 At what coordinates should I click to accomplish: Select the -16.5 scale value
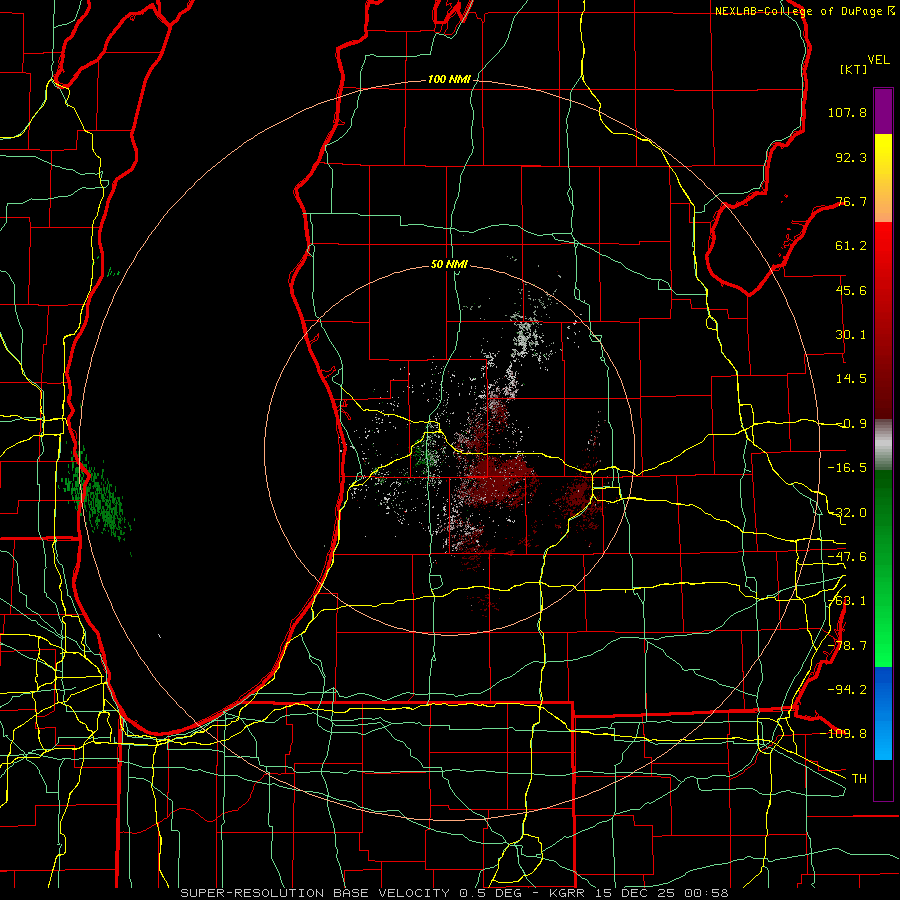(x=847, y=468)
